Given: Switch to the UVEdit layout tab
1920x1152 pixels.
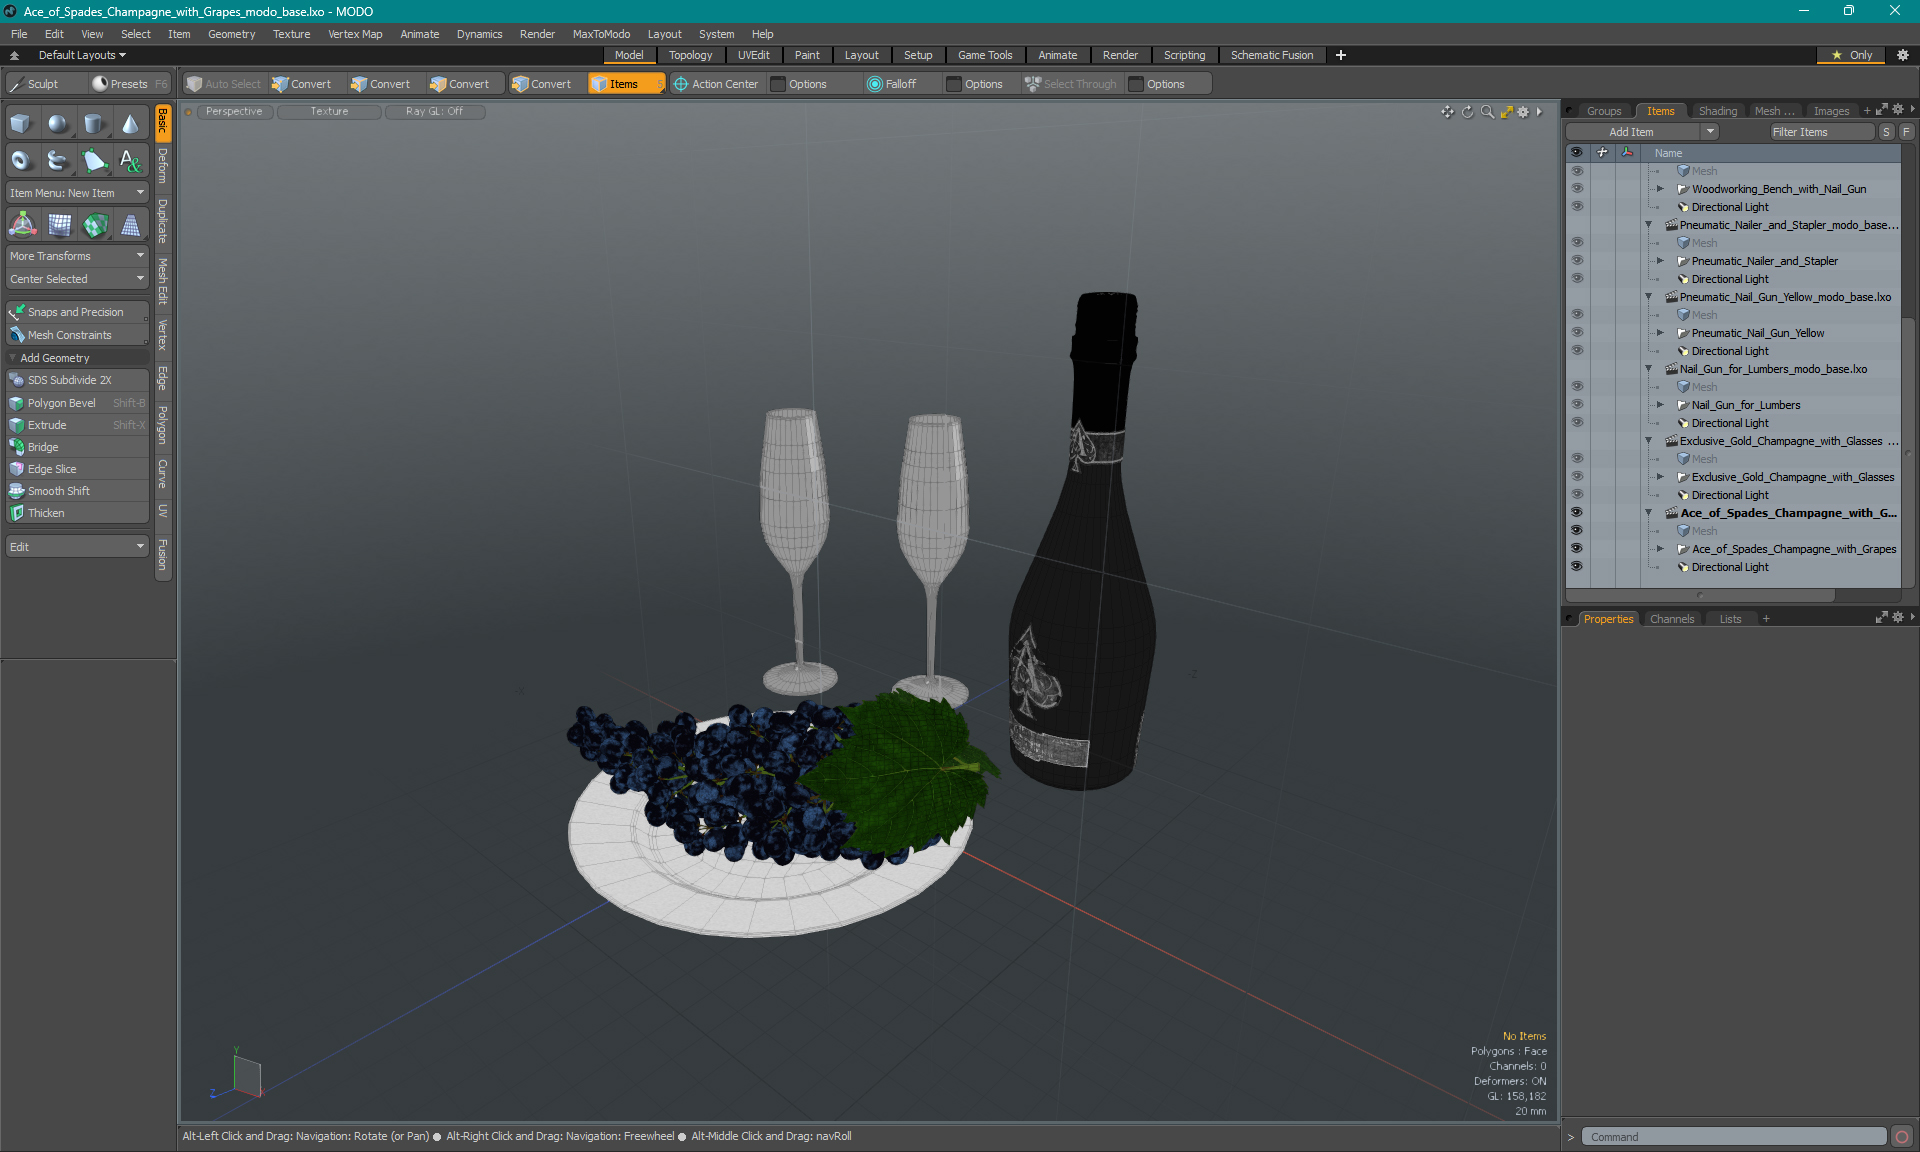Looking at the screenshot, I should coord(753,55).
